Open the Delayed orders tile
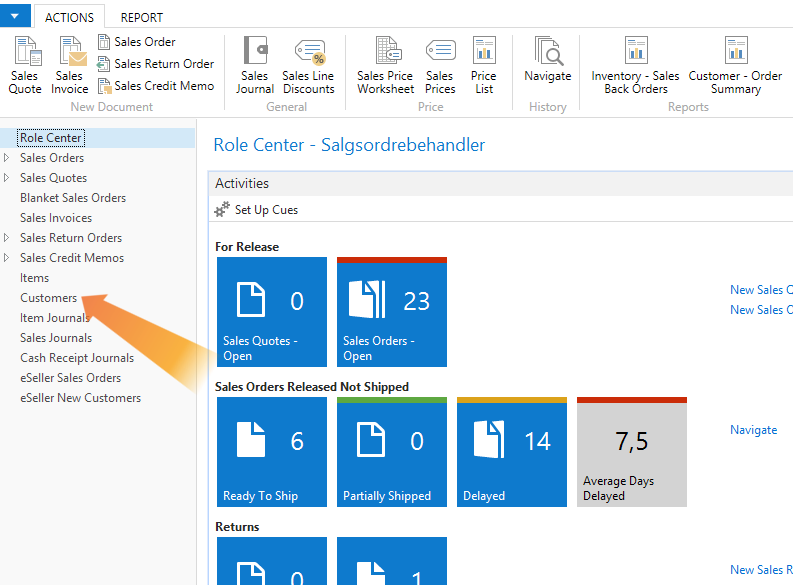The height and width of the screenshot is (585, 793). [x=512, y=452]
